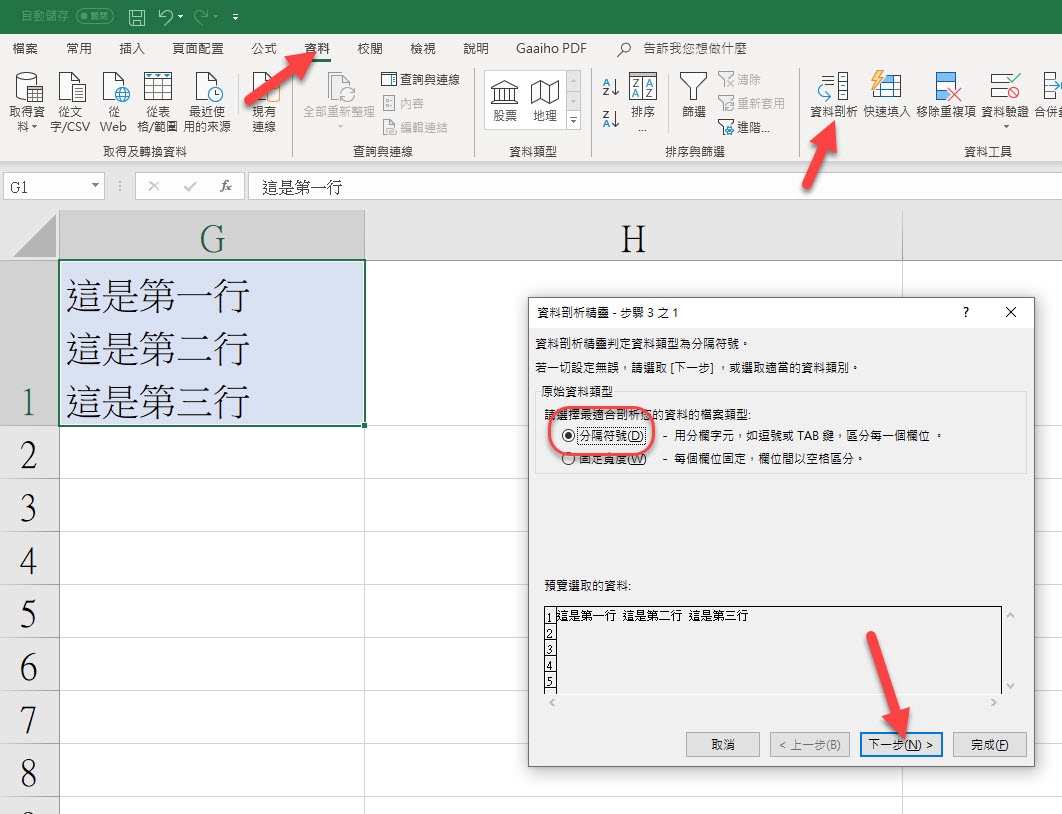Viewport: 1062px width, 814px height.
Task: Expand the data types gallery more arrow
Action: click(x=573, y=121)
